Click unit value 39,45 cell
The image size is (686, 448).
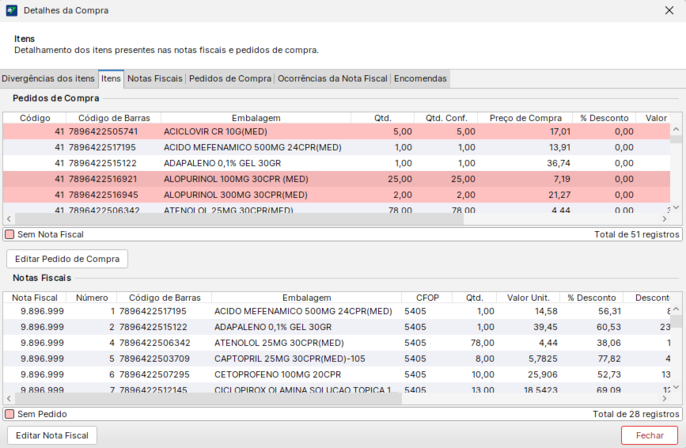coord(546,327)
